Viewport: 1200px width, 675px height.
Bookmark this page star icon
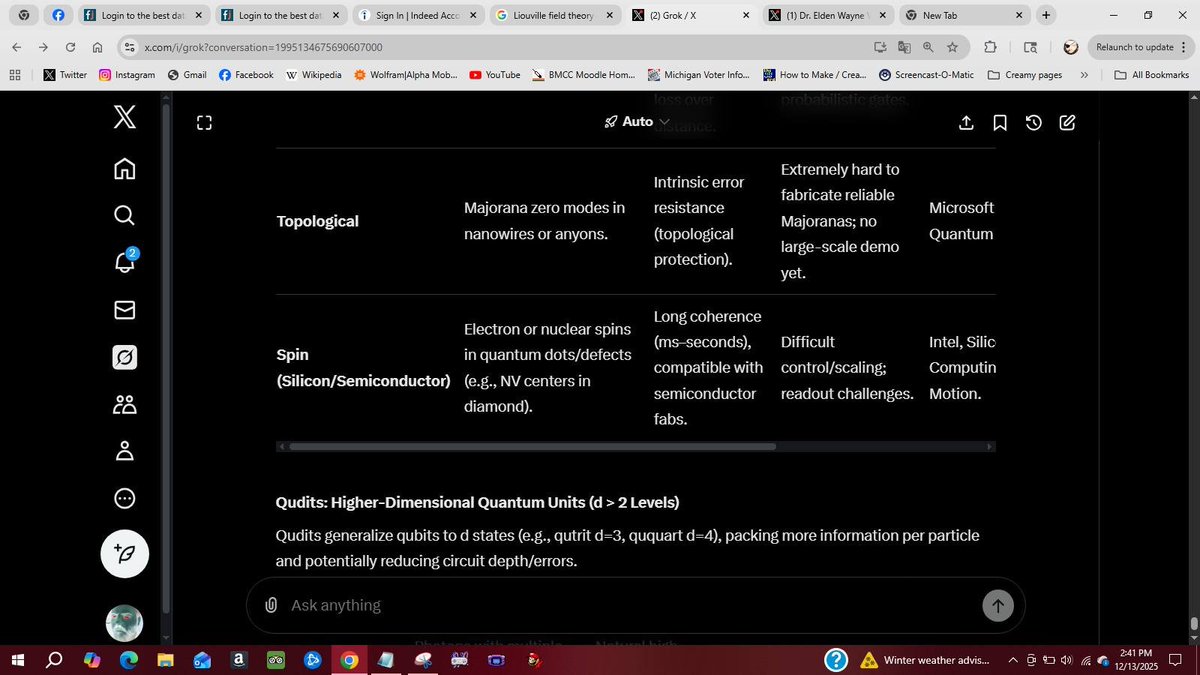click(953, 47)
